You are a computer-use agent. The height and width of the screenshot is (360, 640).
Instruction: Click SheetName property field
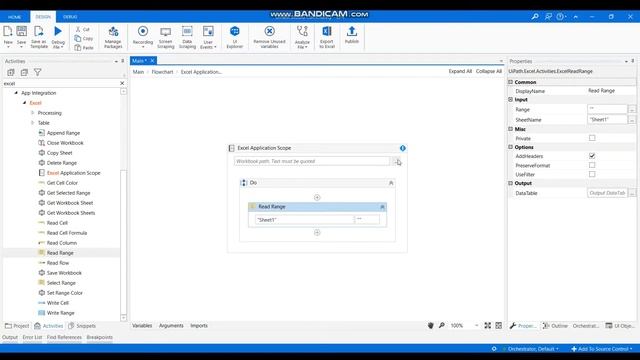click(x=607, y=120)
